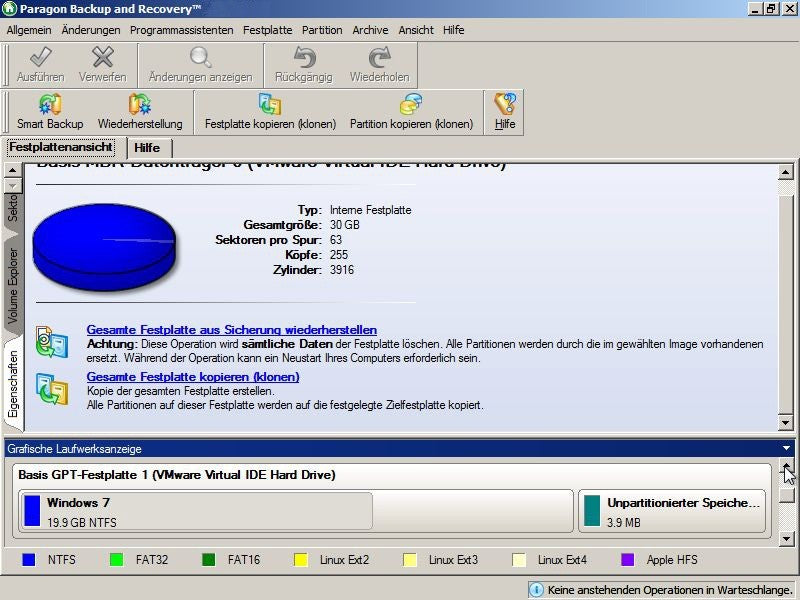Click the Ausführen checkmark icon
The height and width of the screenshot is (600, 800).
(41, 57)
